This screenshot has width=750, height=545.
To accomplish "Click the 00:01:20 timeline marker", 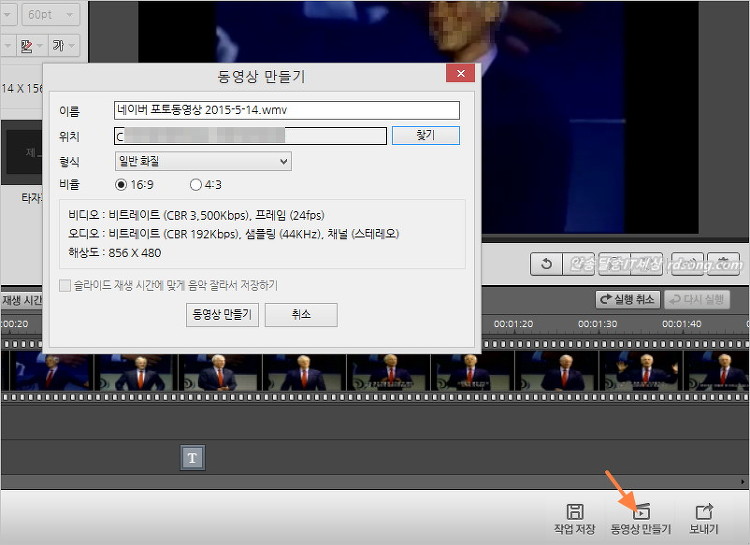I will pos(513,324).
